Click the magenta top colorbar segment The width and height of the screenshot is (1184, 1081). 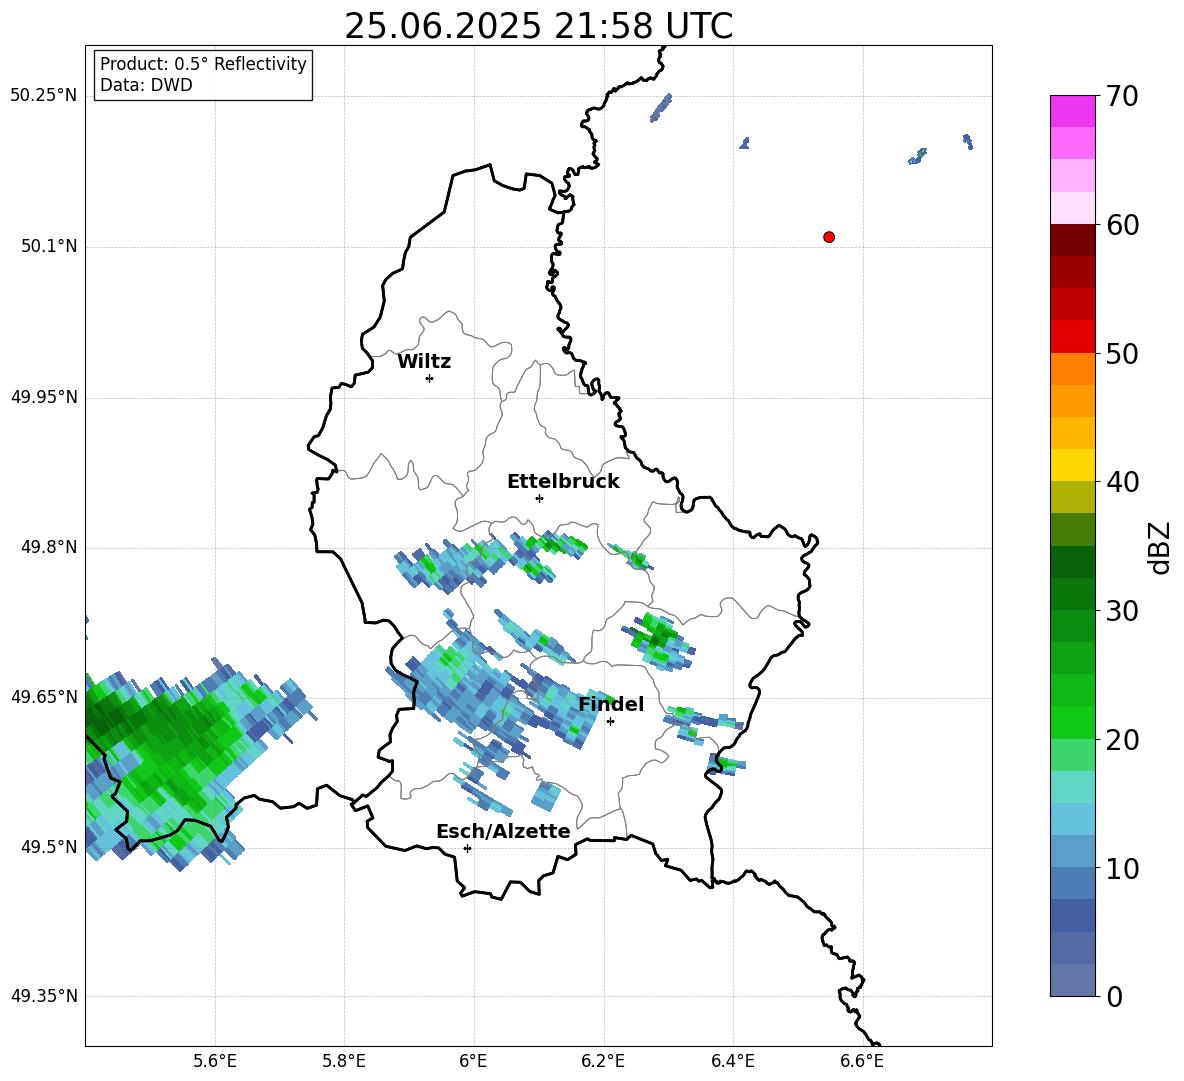tap(1072, 111)
